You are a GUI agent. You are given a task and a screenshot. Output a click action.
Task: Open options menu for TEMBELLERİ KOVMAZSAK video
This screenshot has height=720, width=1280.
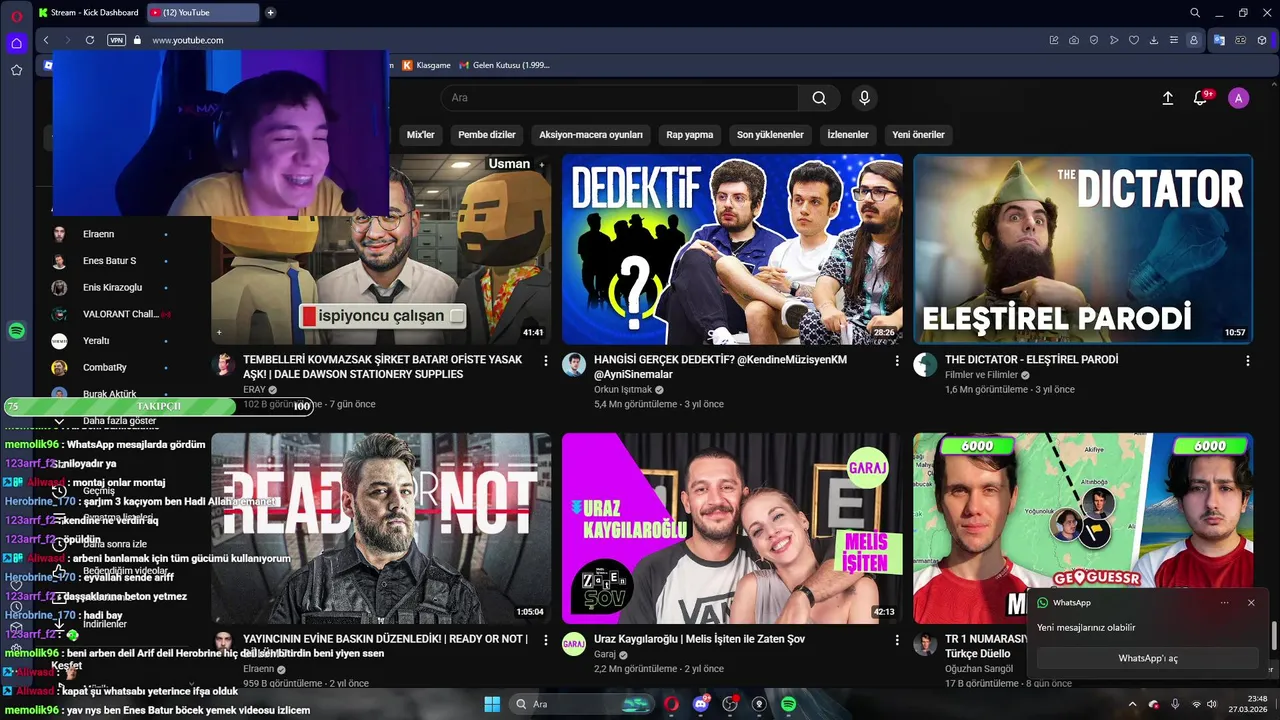[x=545, y=360]
